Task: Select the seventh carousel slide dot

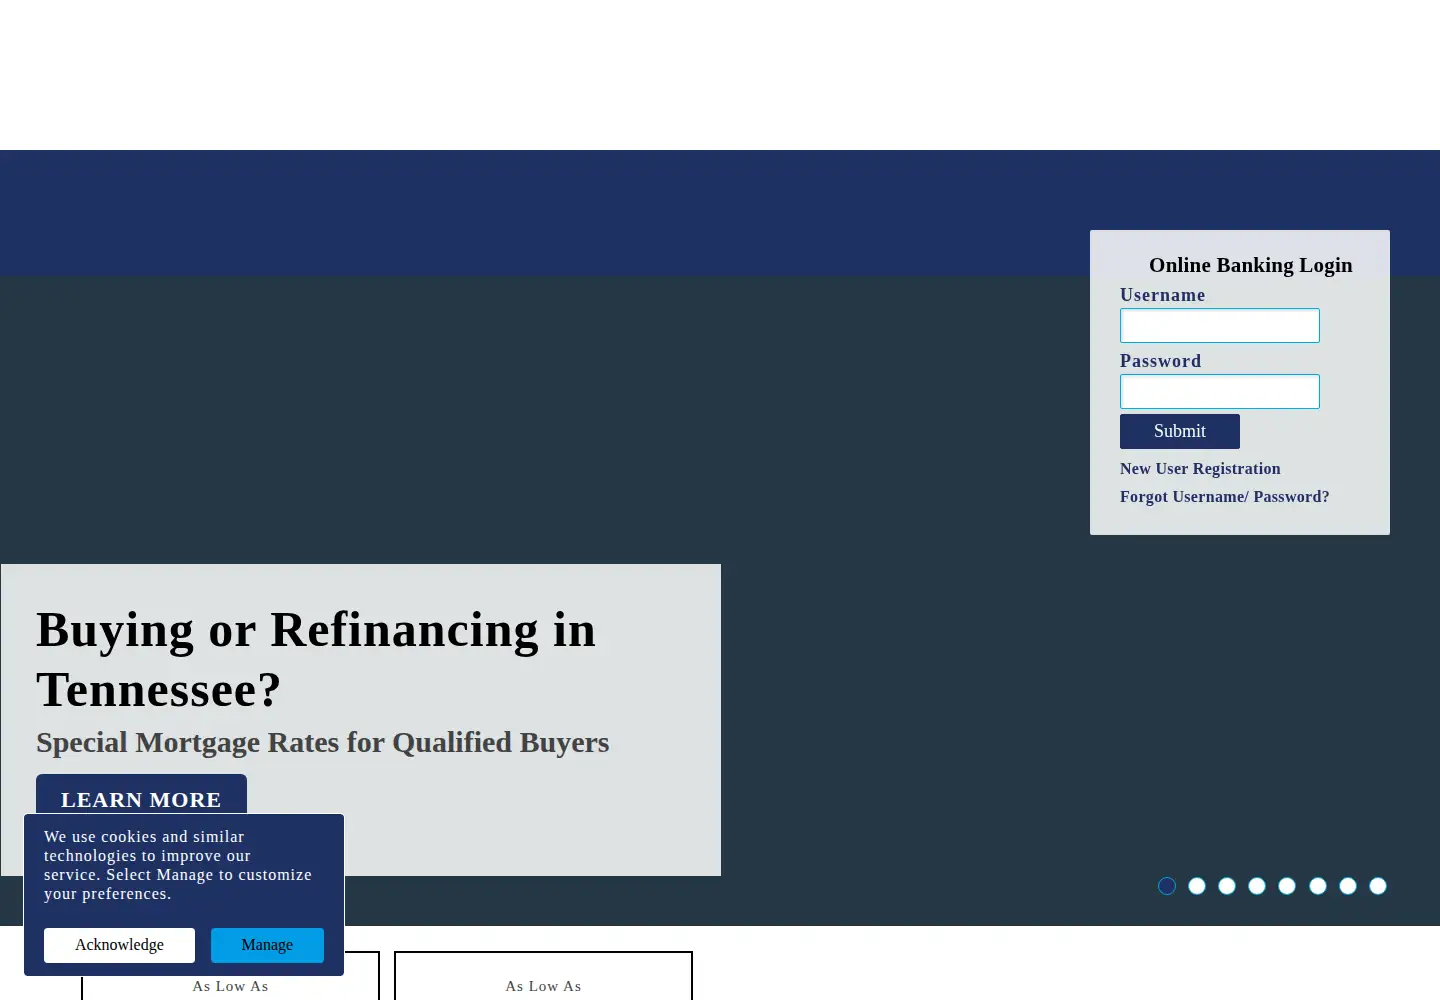Action: tap(1348, 886)
